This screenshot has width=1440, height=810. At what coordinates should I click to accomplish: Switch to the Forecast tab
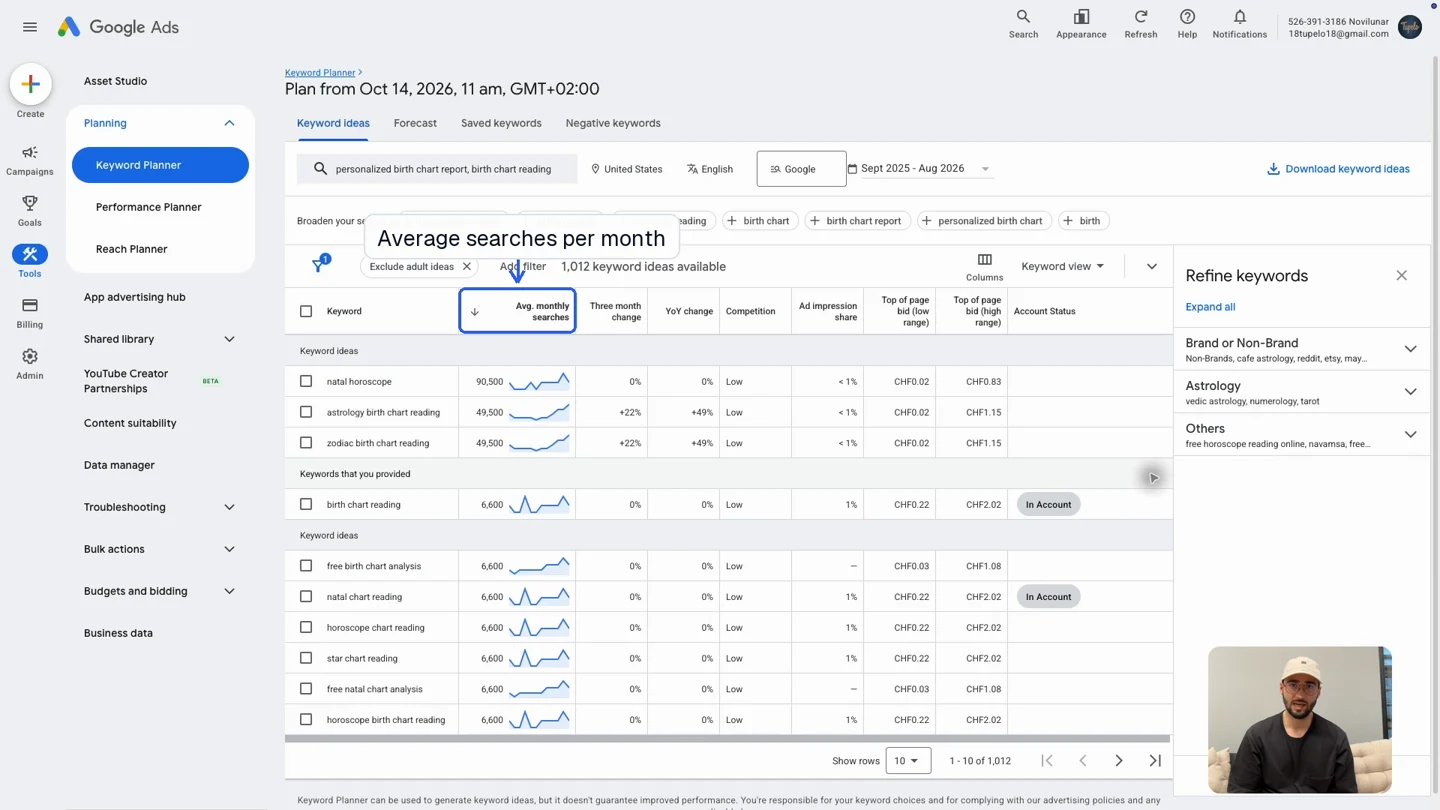[x=415, y=123]
